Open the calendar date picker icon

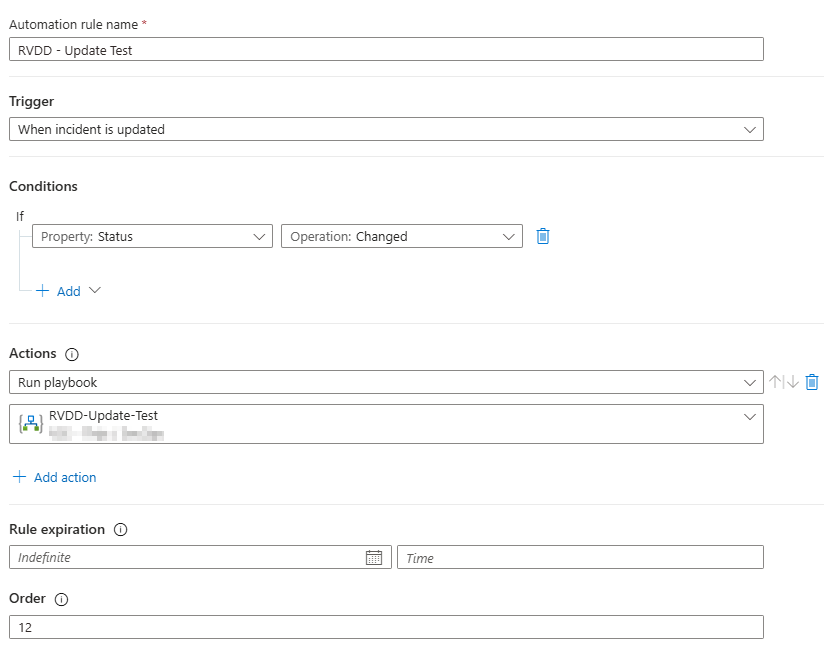point(374,558)
